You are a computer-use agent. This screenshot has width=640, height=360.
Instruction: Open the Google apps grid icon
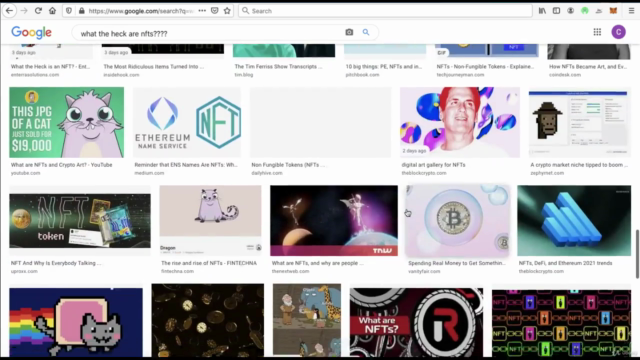tap(597, 32)
